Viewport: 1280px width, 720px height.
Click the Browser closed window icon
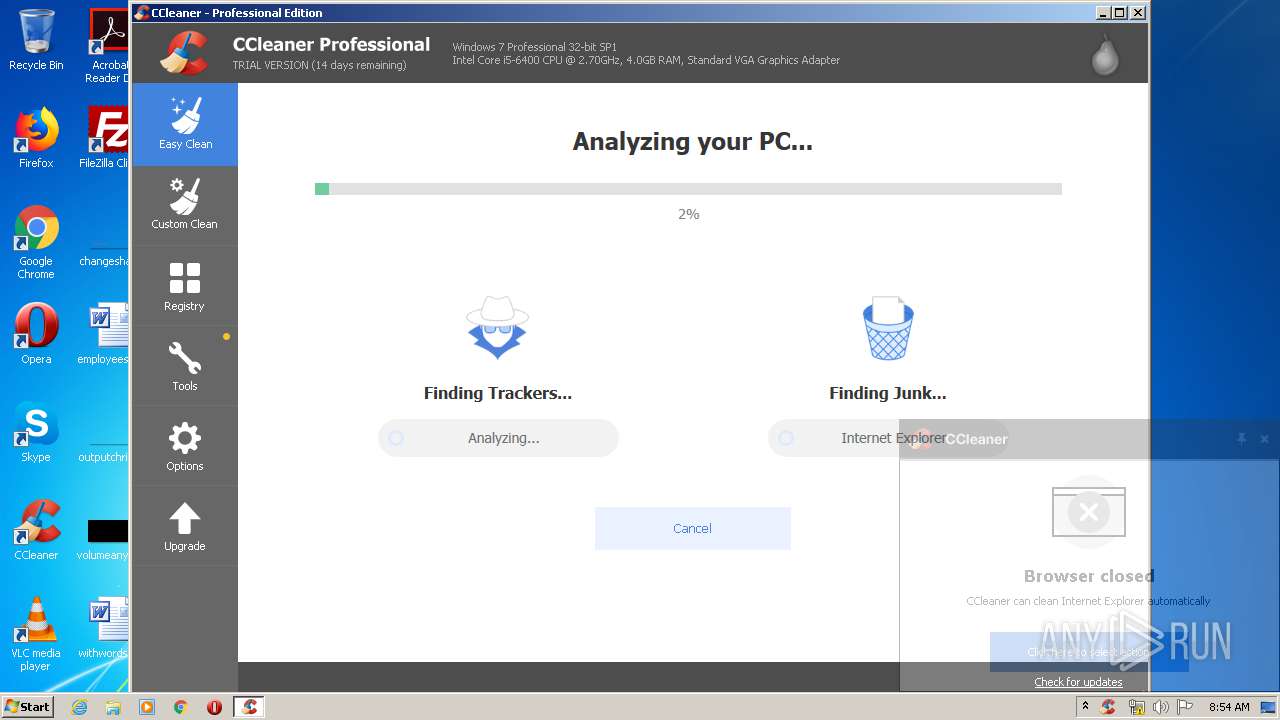click(x=1089, y=512)
